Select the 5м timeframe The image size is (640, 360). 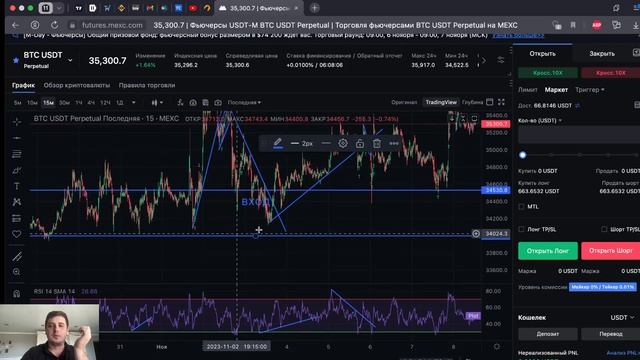(x=18, y=103)
